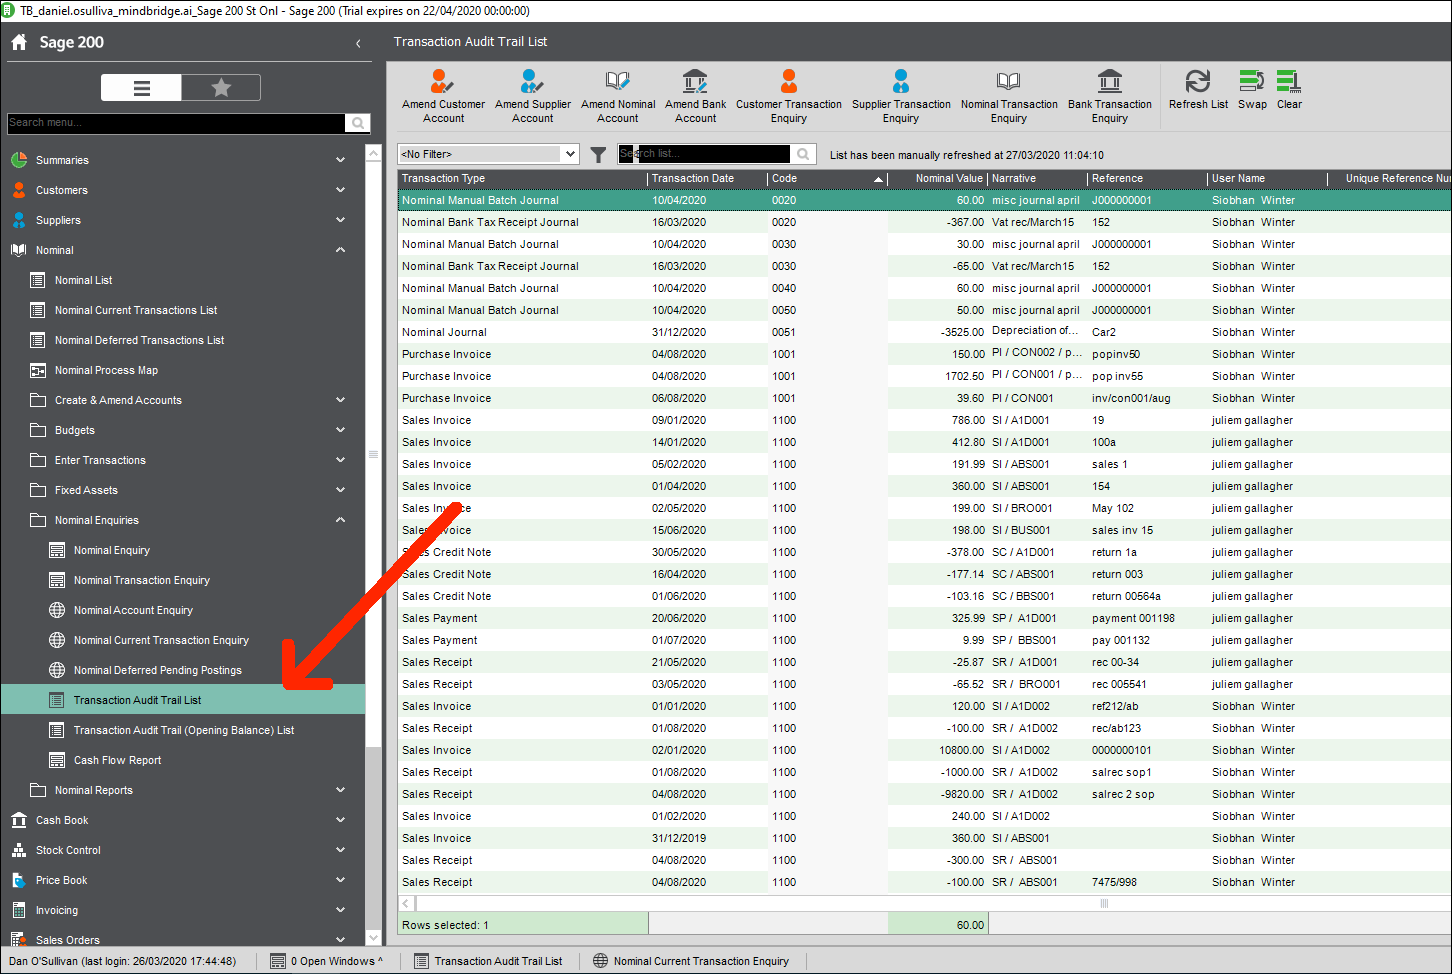Collapse the navigation pane arrow
The width and height of the screenshot is (1452, 974).
click(358, 43)
